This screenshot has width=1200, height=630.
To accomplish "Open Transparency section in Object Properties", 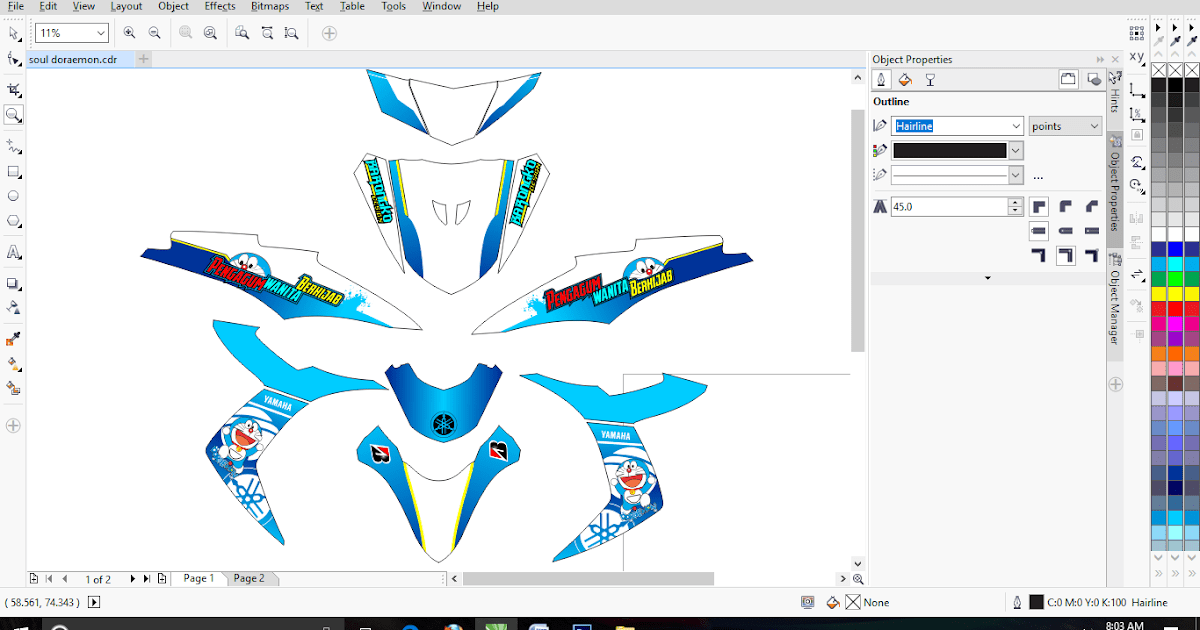I will (930, 80).
